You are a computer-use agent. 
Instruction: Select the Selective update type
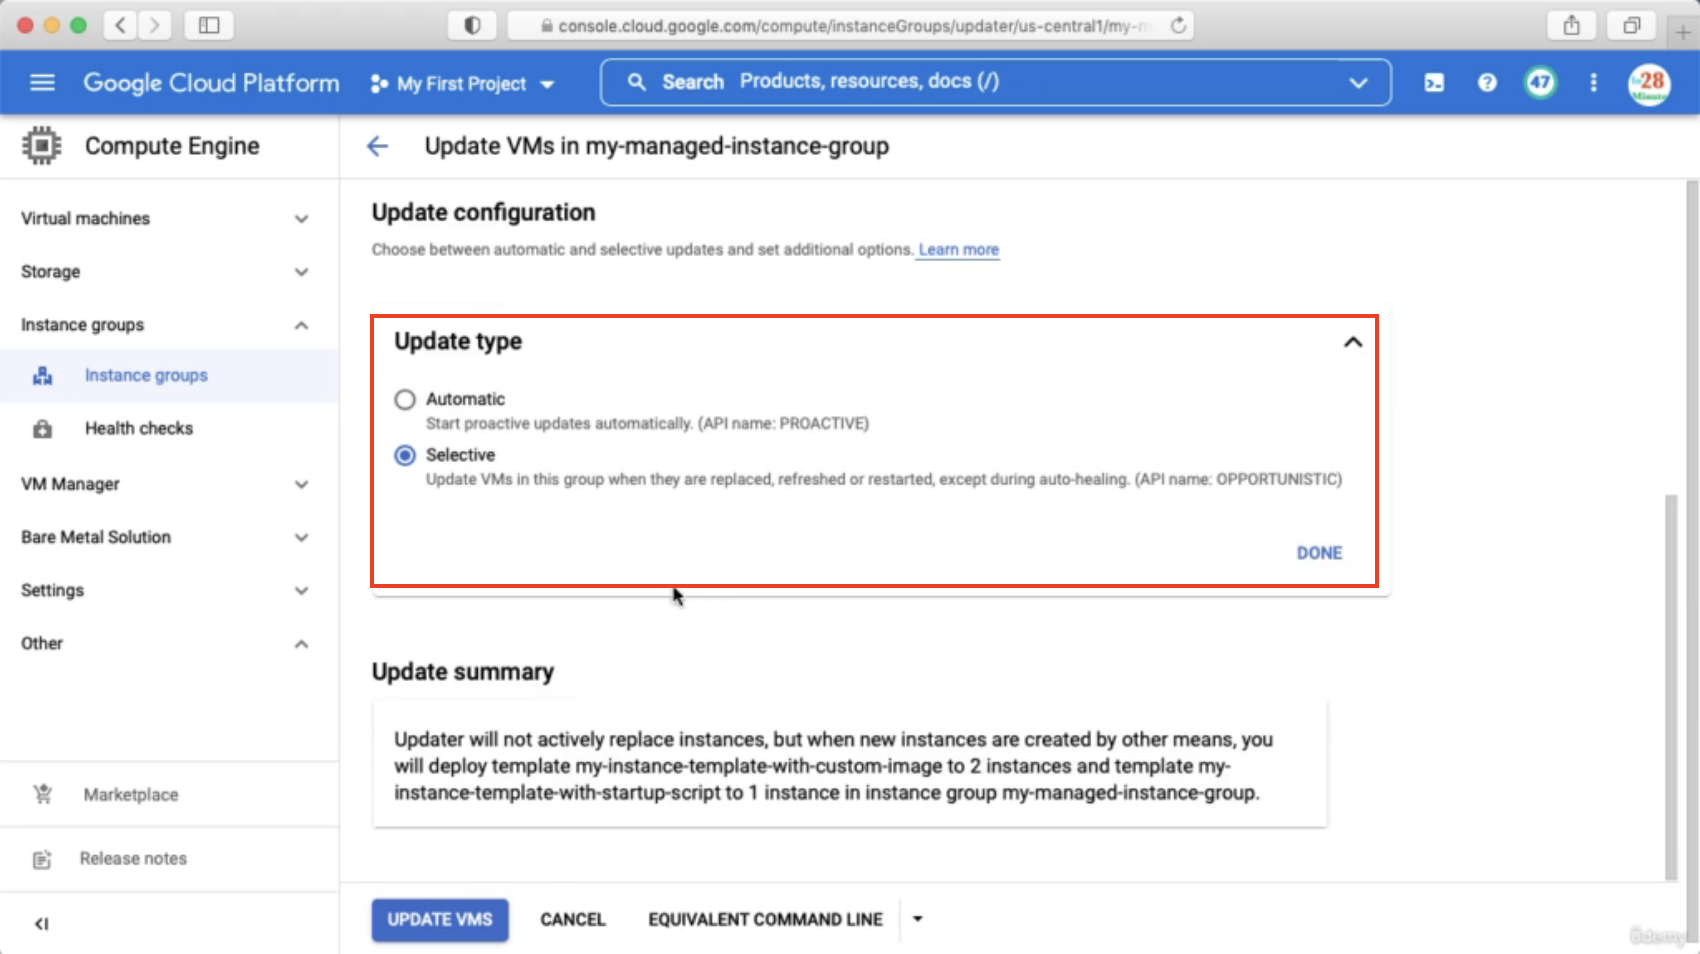tap(405, 456)
